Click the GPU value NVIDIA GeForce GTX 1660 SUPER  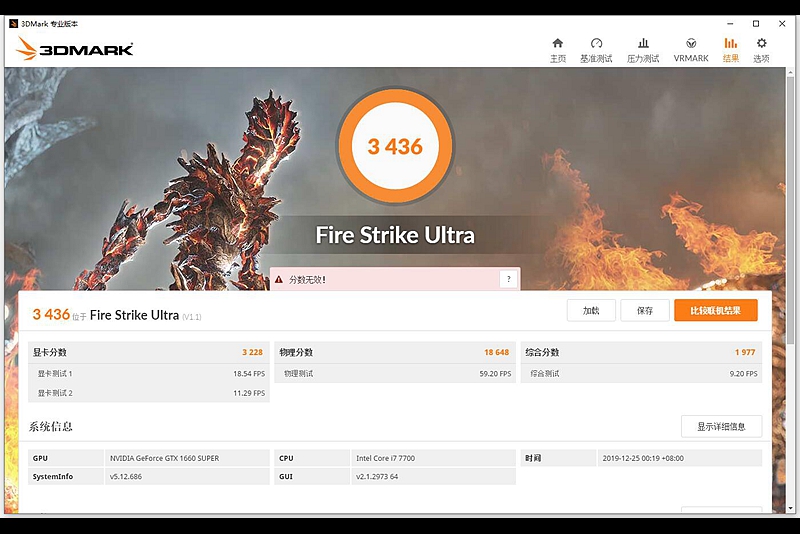tap(164, 458)
